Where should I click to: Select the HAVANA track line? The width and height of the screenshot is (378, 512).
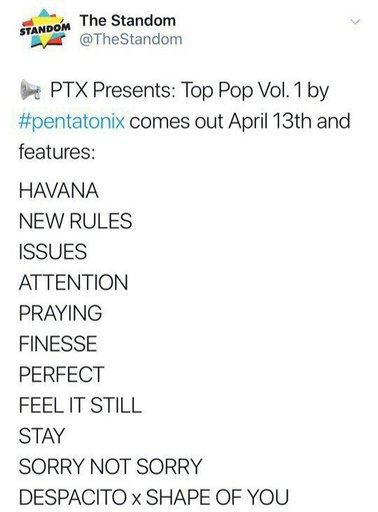click(x=59, y=191)
